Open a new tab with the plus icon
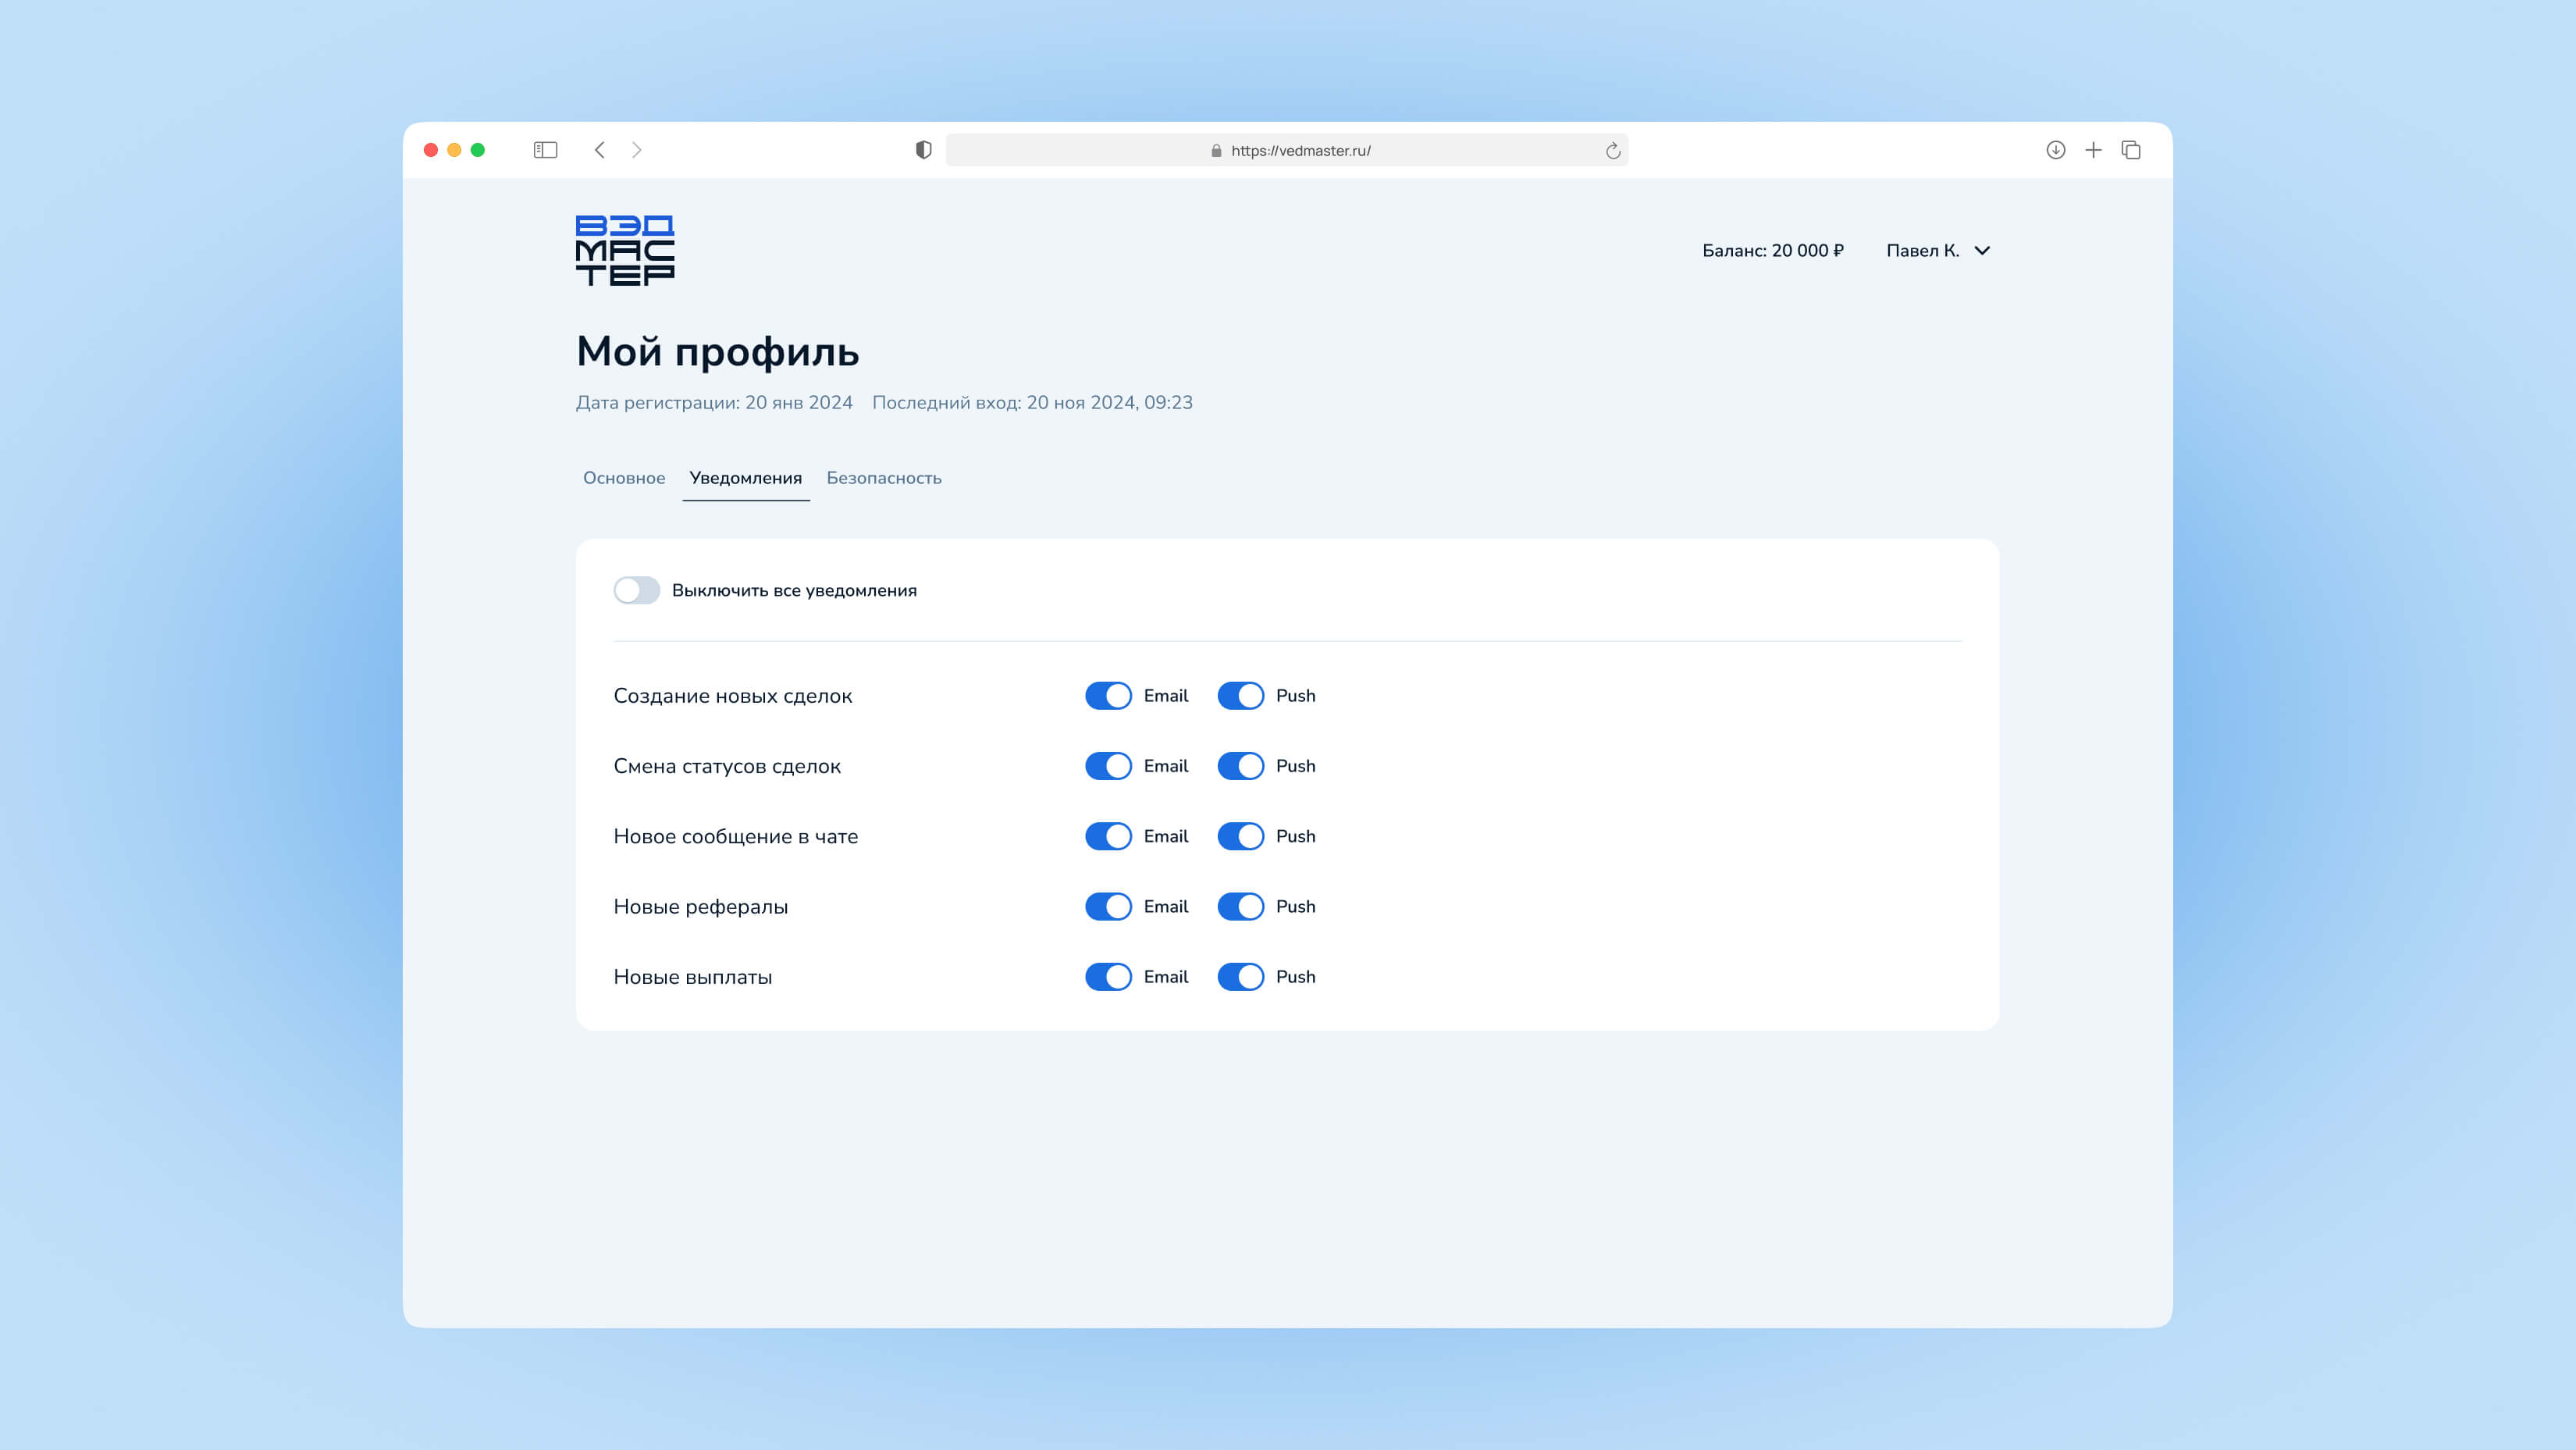Screen dimensions: 2576x1450 [x=2093, y=150]
